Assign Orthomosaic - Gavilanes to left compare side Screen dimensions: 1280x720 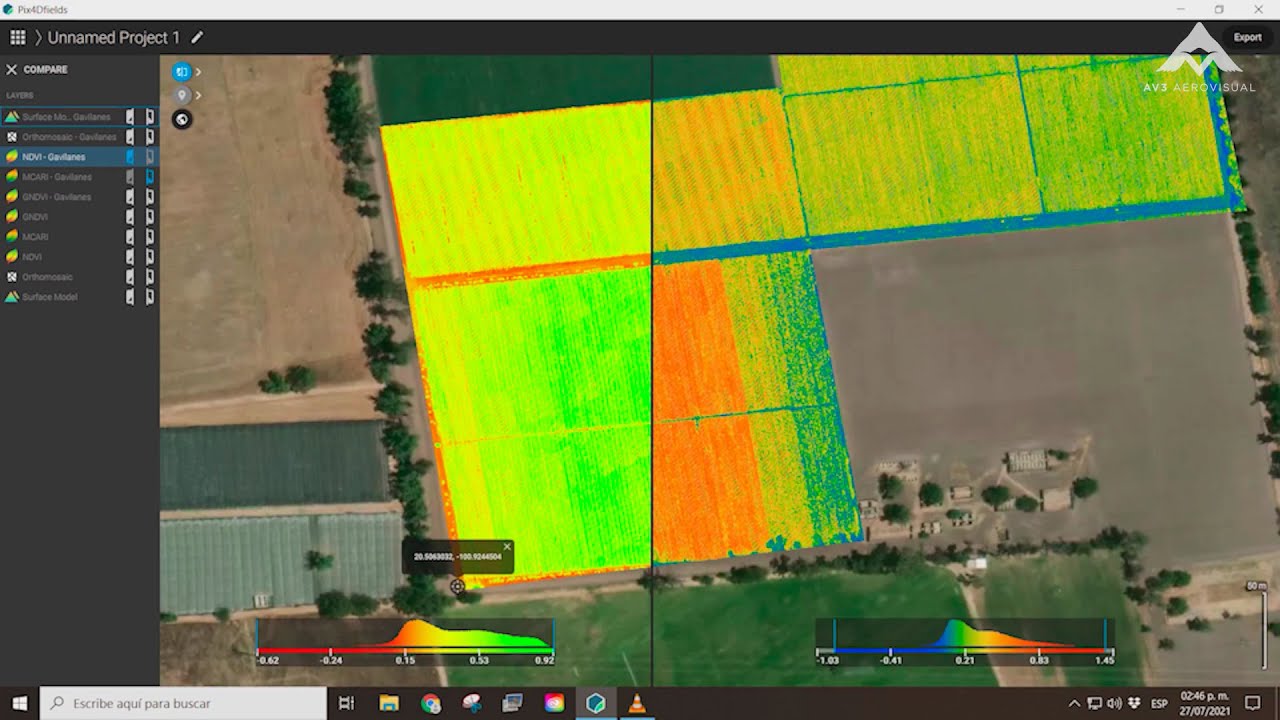(x=130, y=137)
